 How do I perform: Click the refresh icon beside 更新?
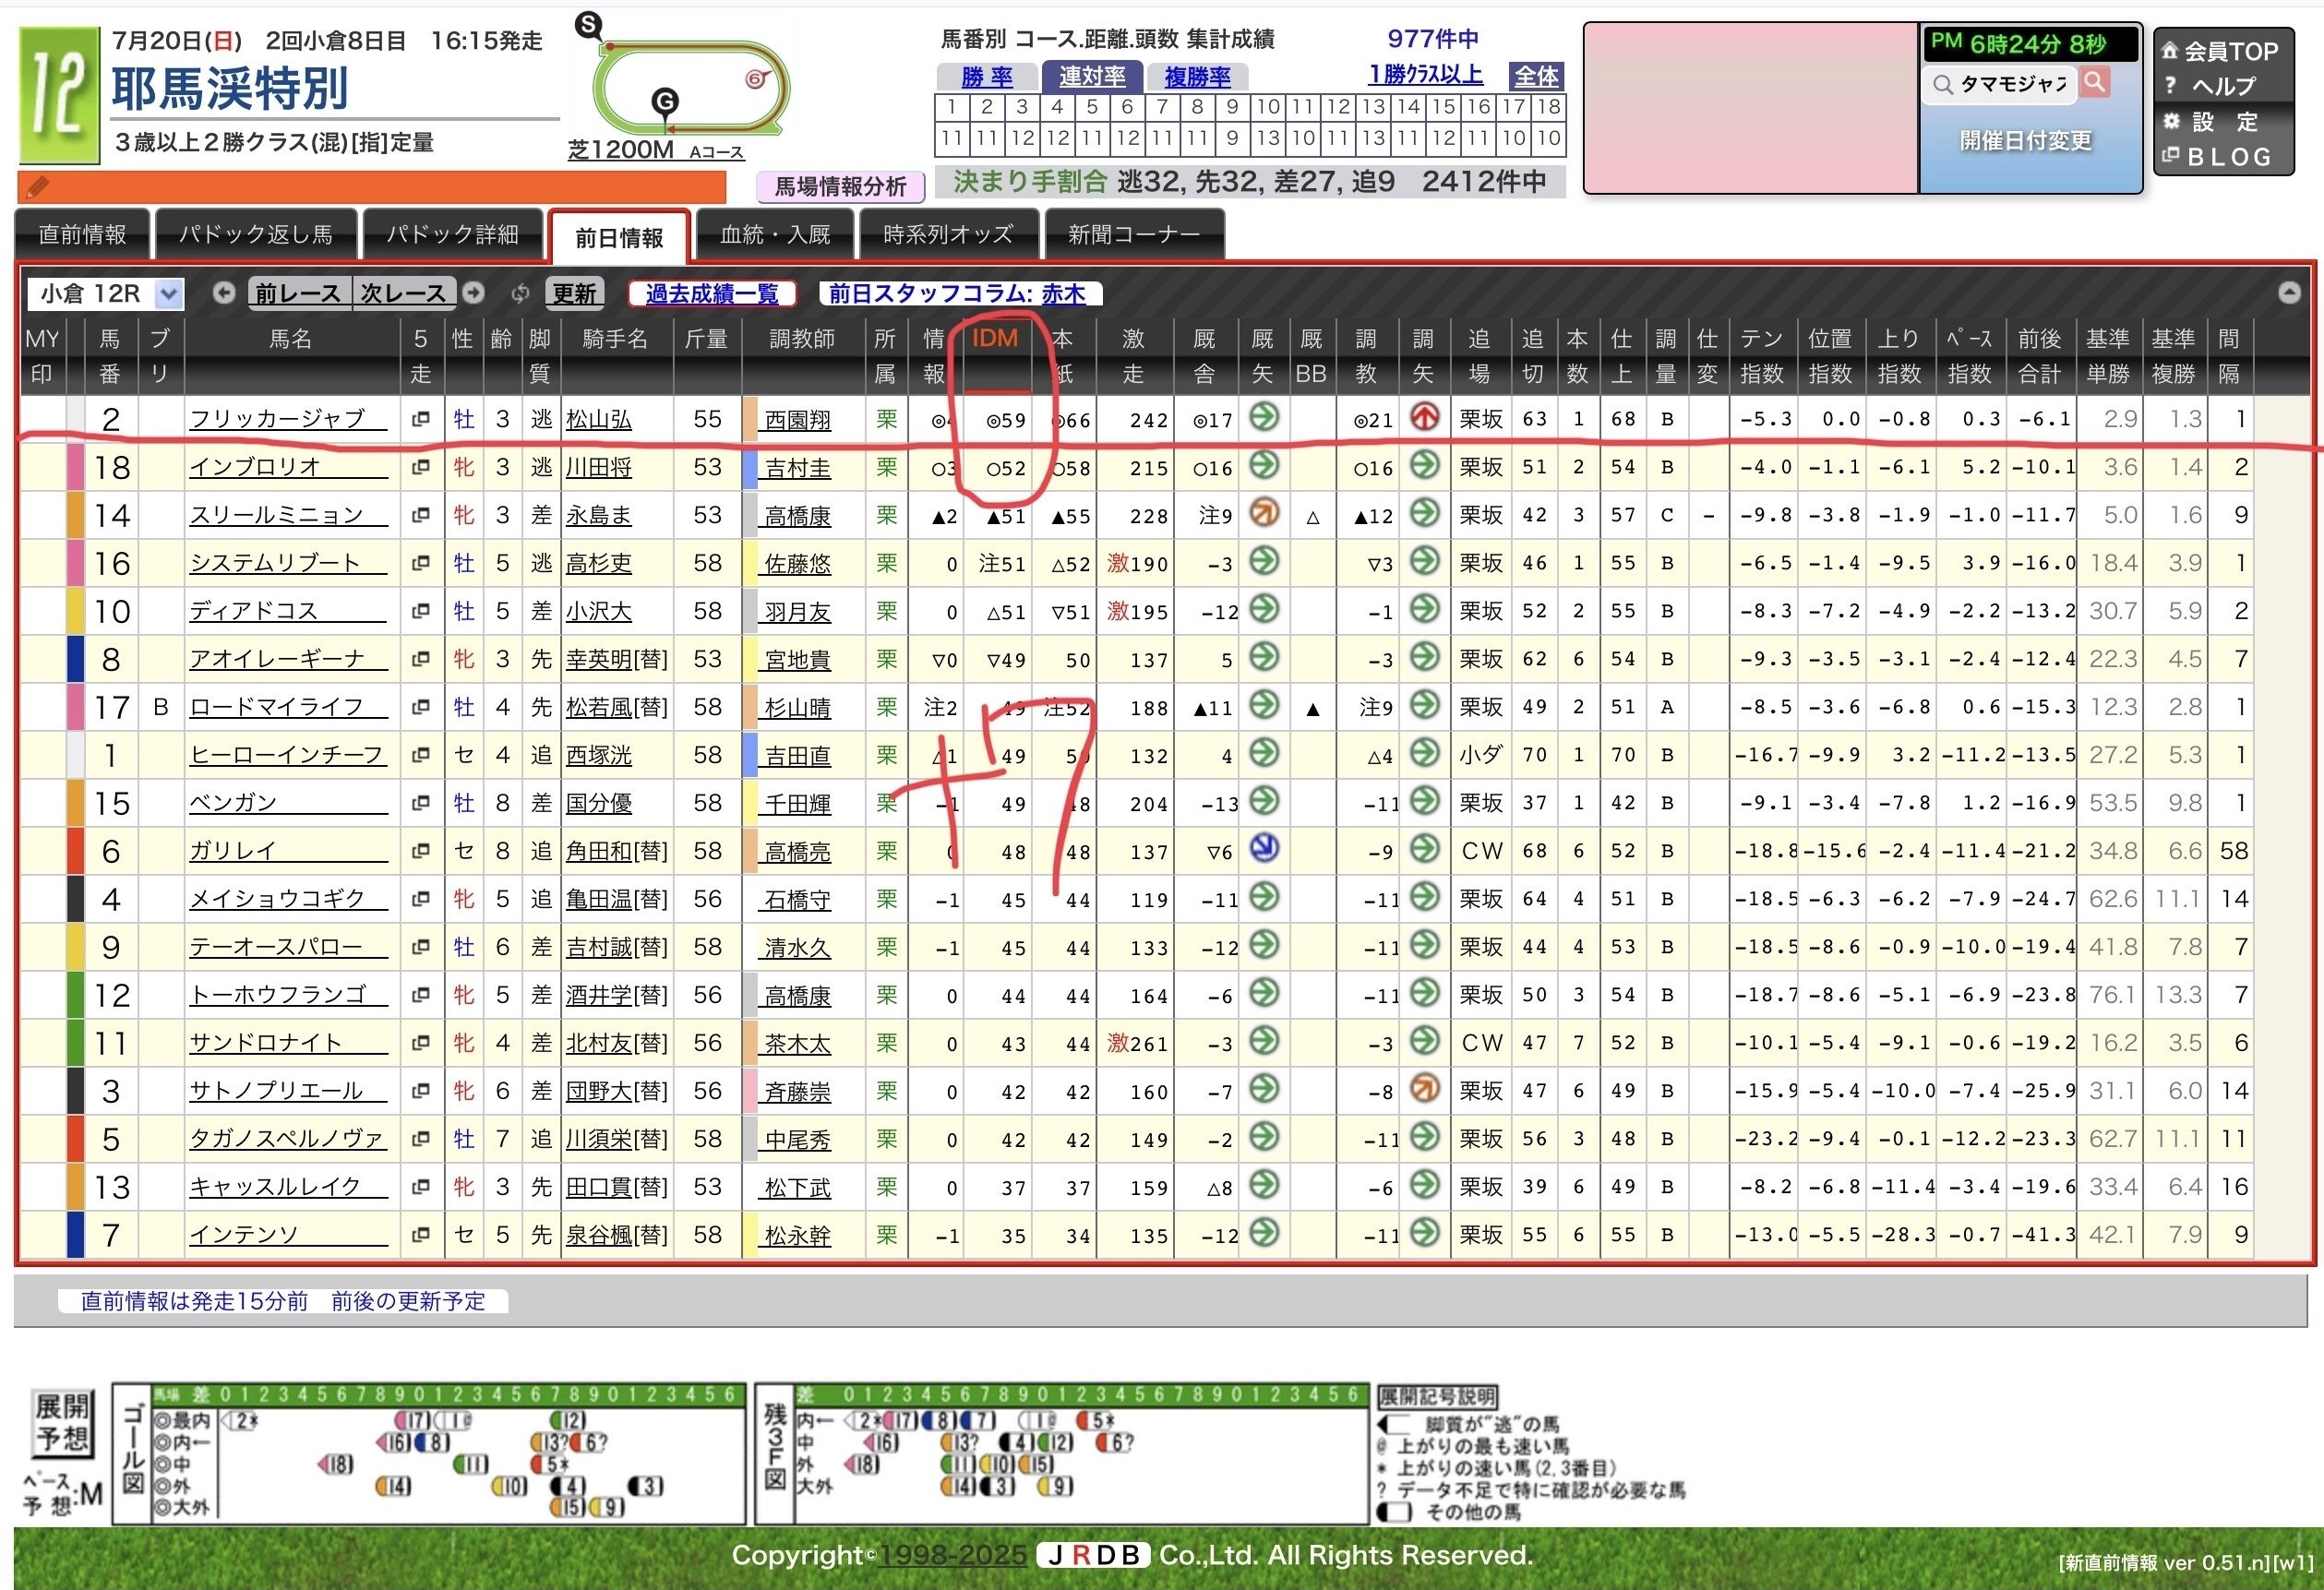(520, 294)
